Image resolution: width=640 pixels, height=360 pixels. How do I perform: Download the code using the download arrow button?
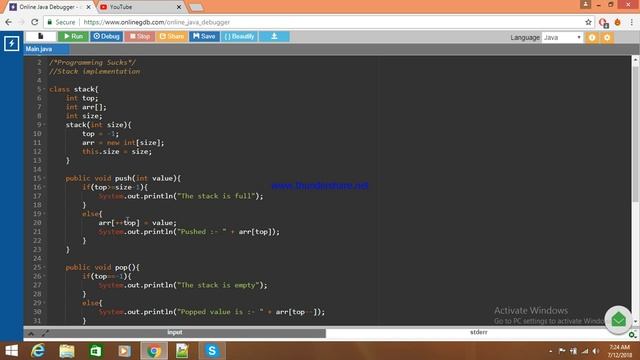274,36
